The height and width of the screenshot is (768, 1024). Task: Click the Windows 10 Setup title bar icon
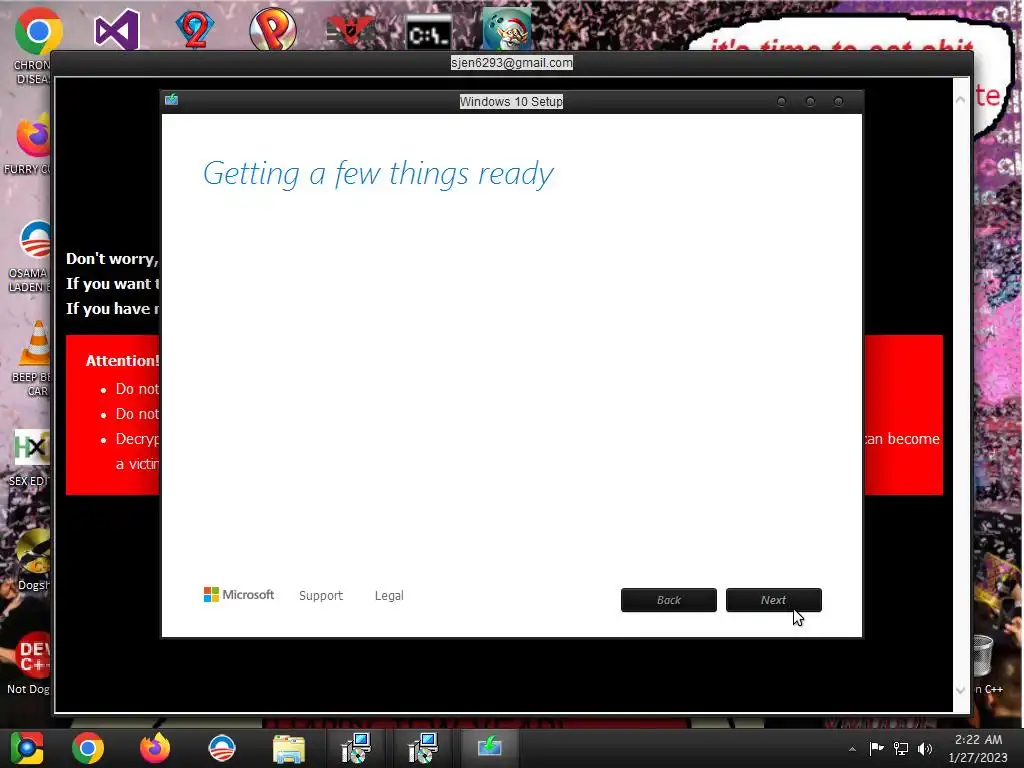pyautogui.click(x=172, y=99)
